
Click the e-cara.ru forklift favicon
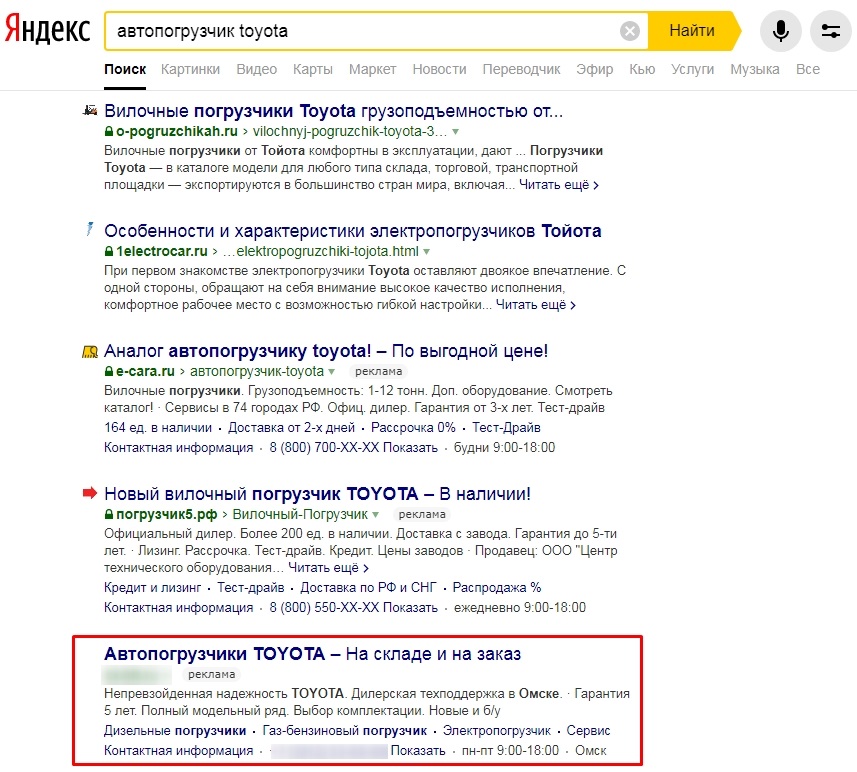pyautogui.click(x=90, y=351)
